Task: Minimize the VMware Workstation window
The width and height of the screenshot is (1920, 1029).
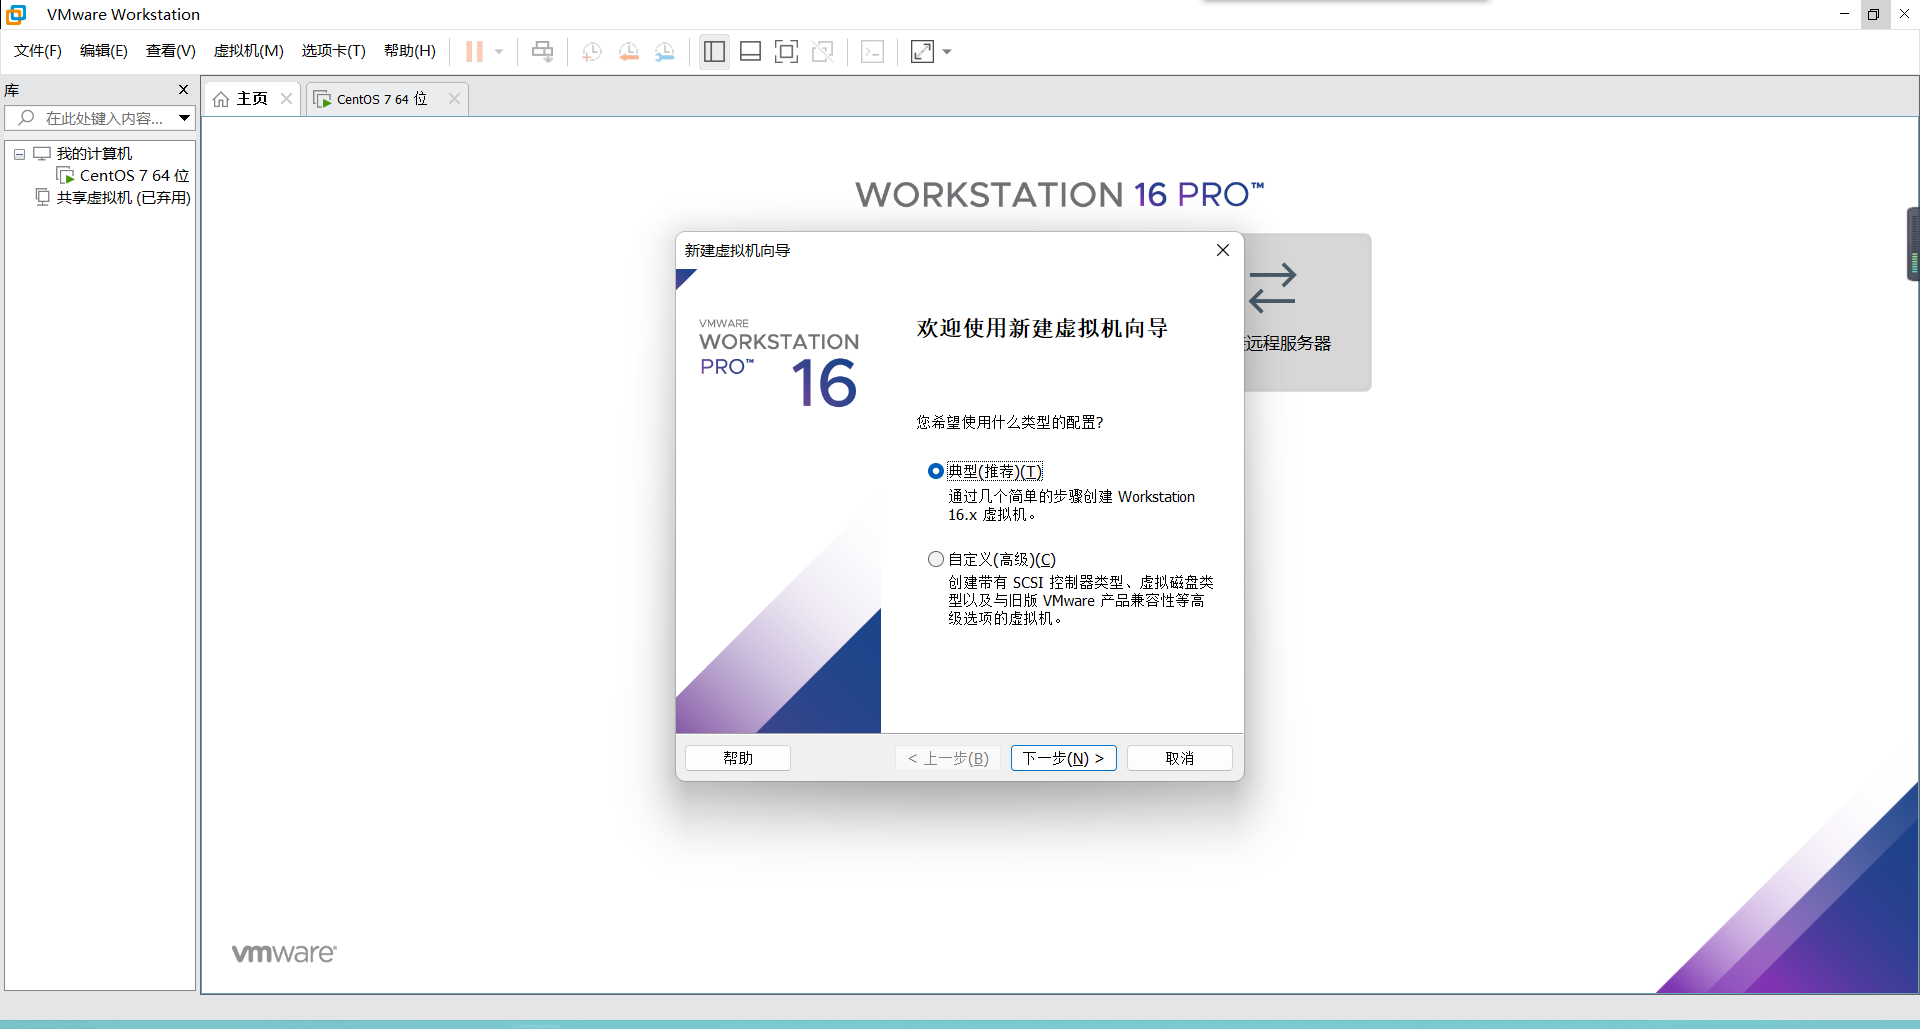Action: [1844, 14]
